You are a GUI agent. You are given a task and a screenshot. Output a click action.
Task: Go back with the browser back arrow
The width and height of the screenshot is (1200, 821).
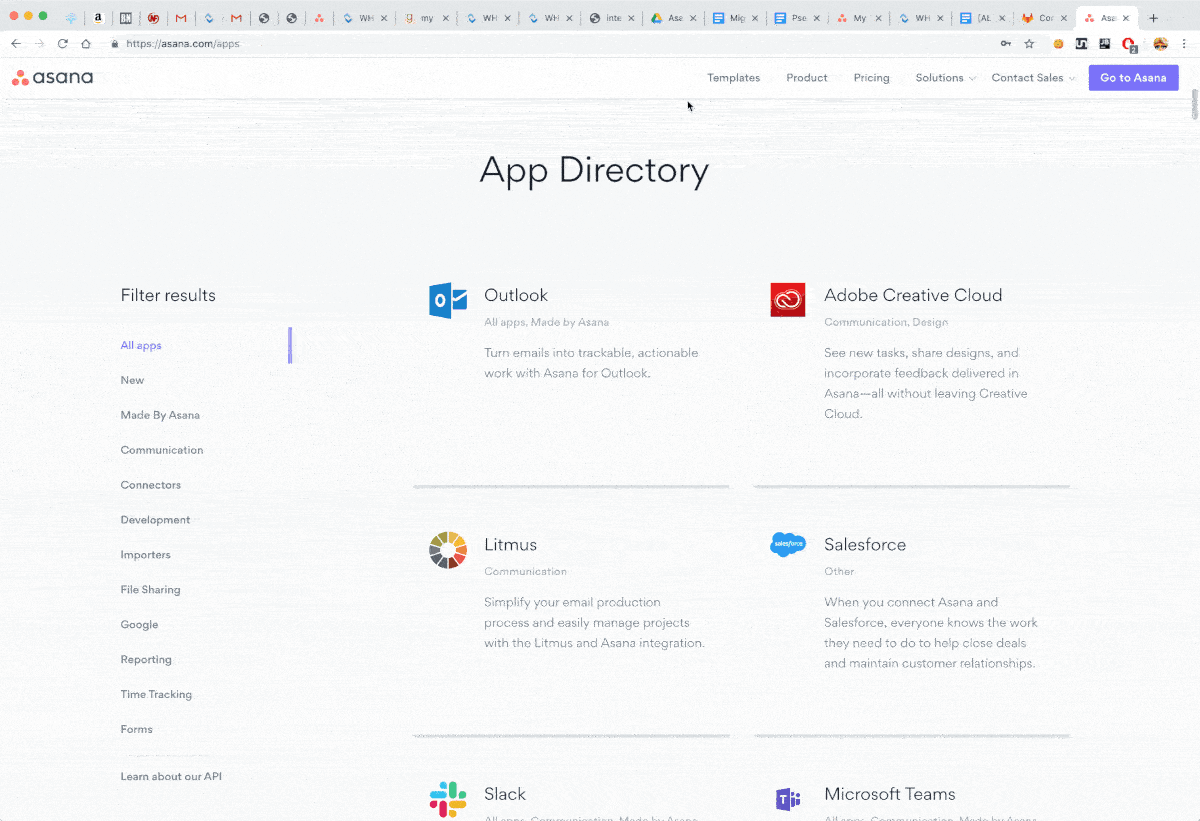16,44
